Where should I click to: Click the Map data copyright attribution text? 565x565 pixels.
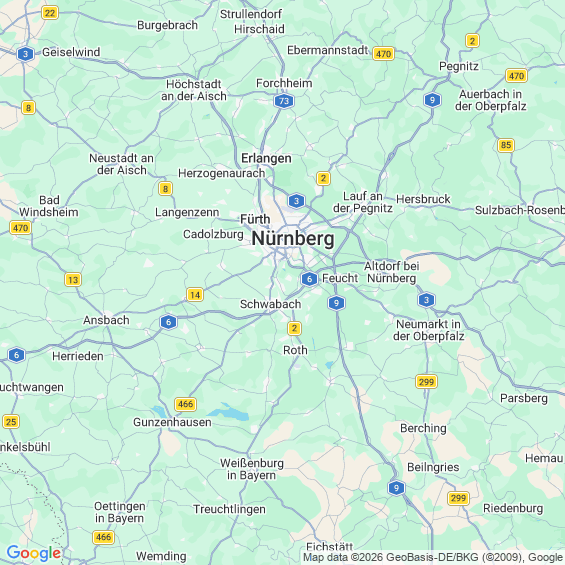tap(433, 557)
